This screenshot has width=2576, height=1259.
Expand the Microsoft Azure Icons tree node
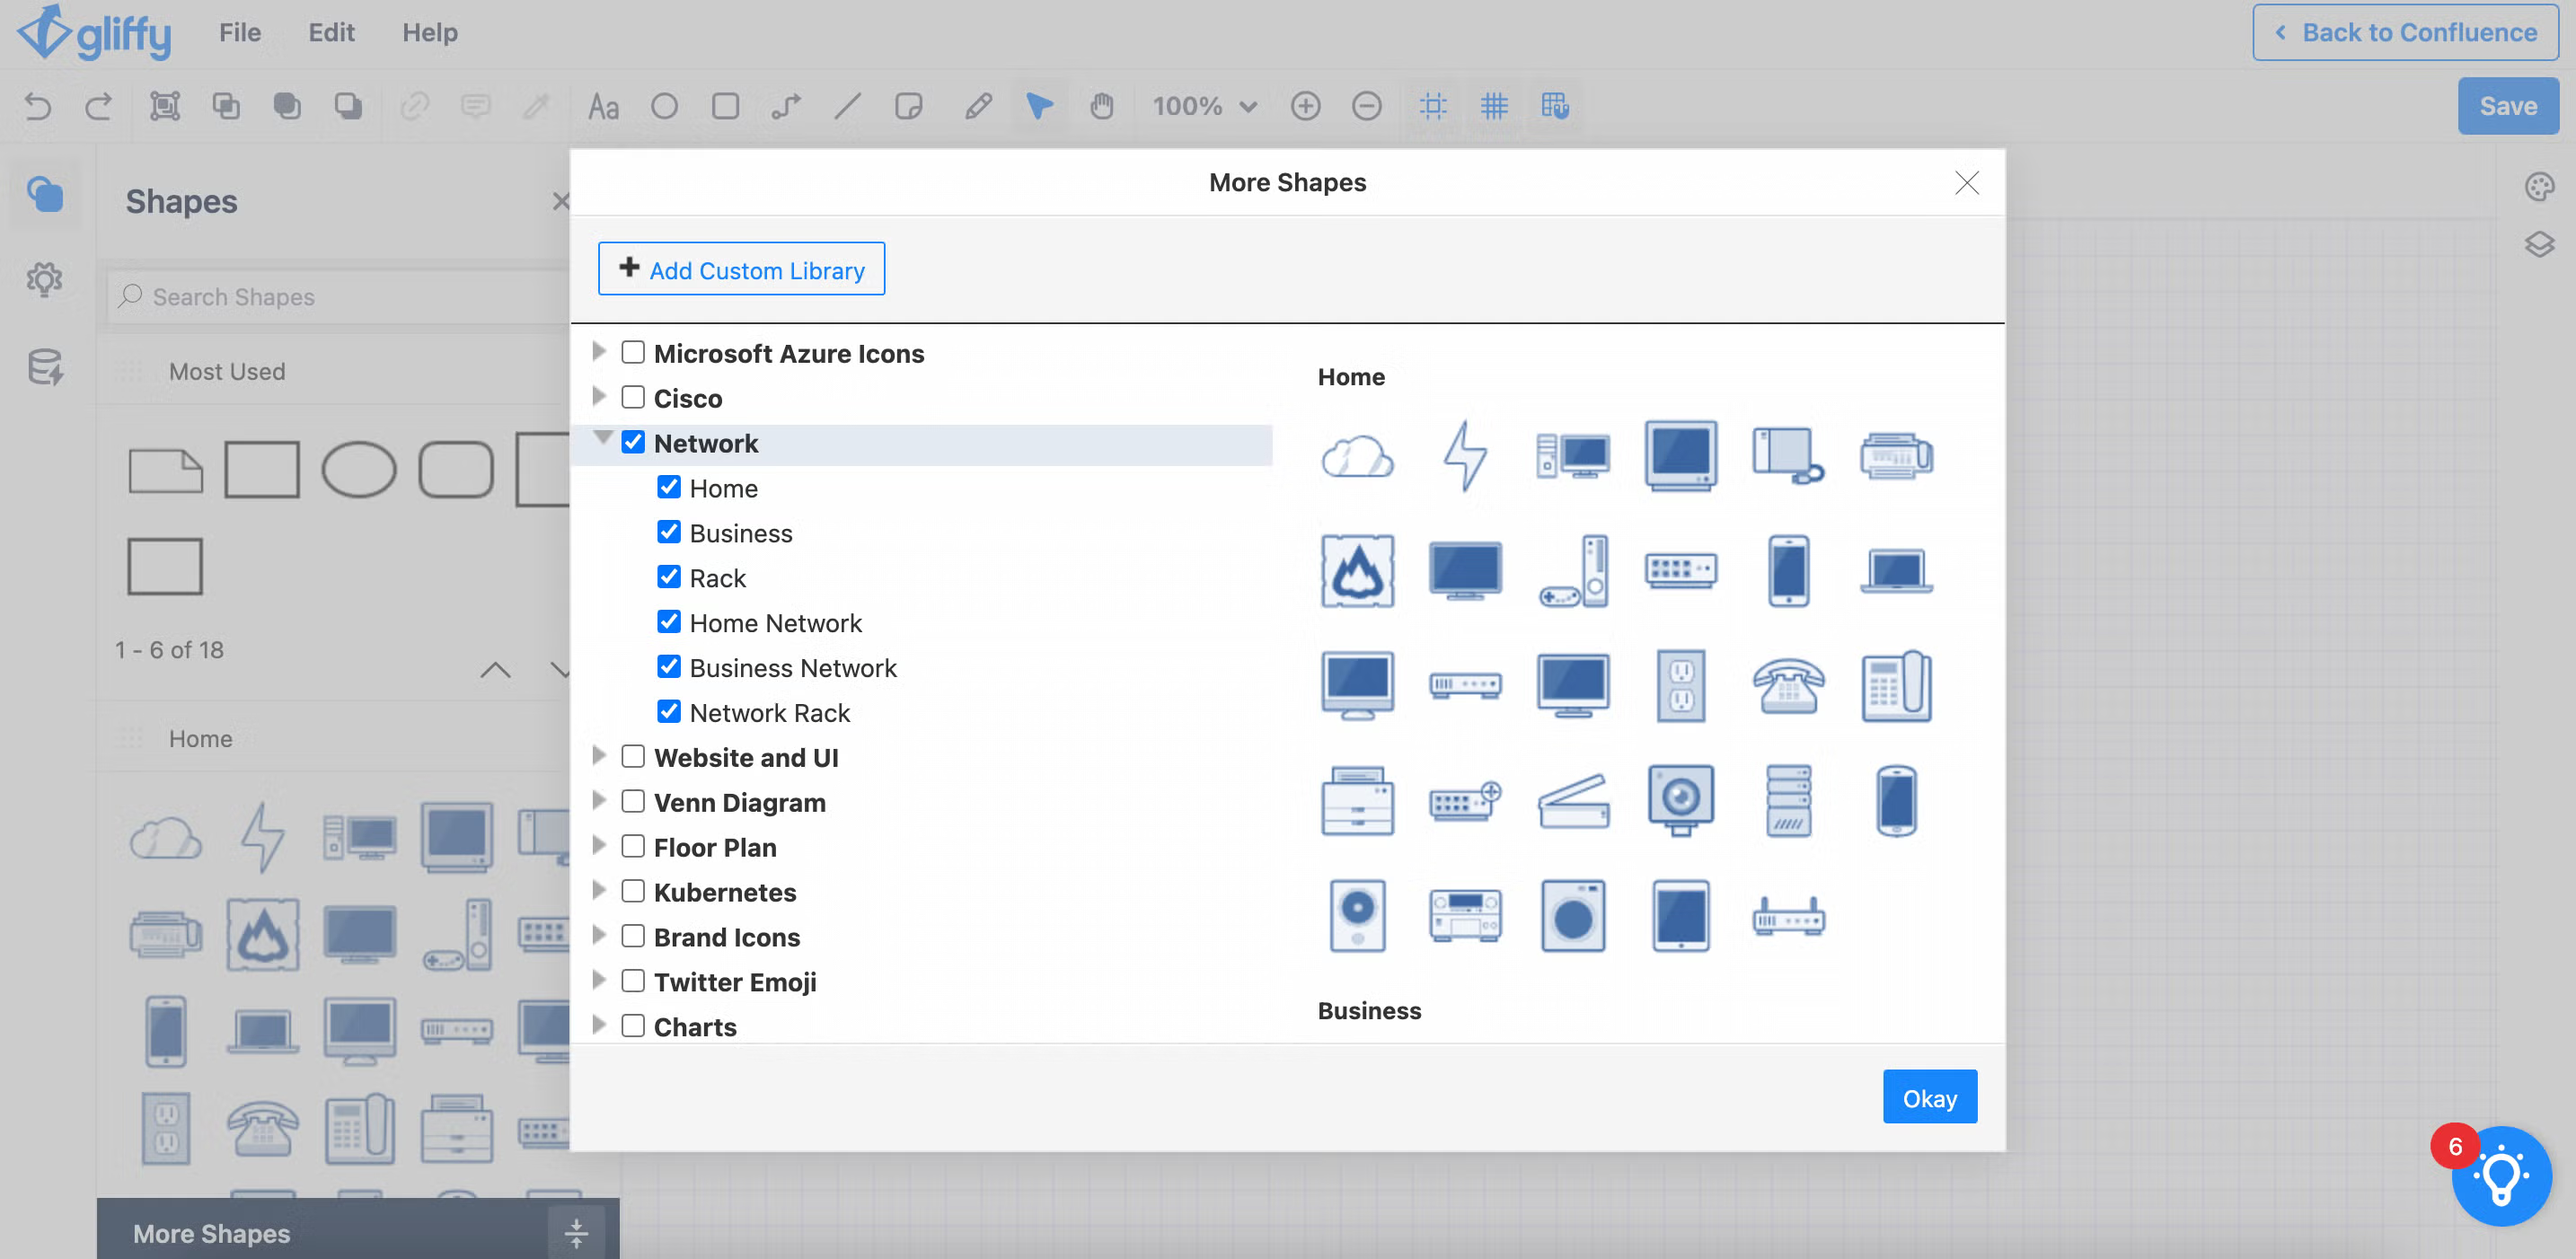(x=598, y=351)
